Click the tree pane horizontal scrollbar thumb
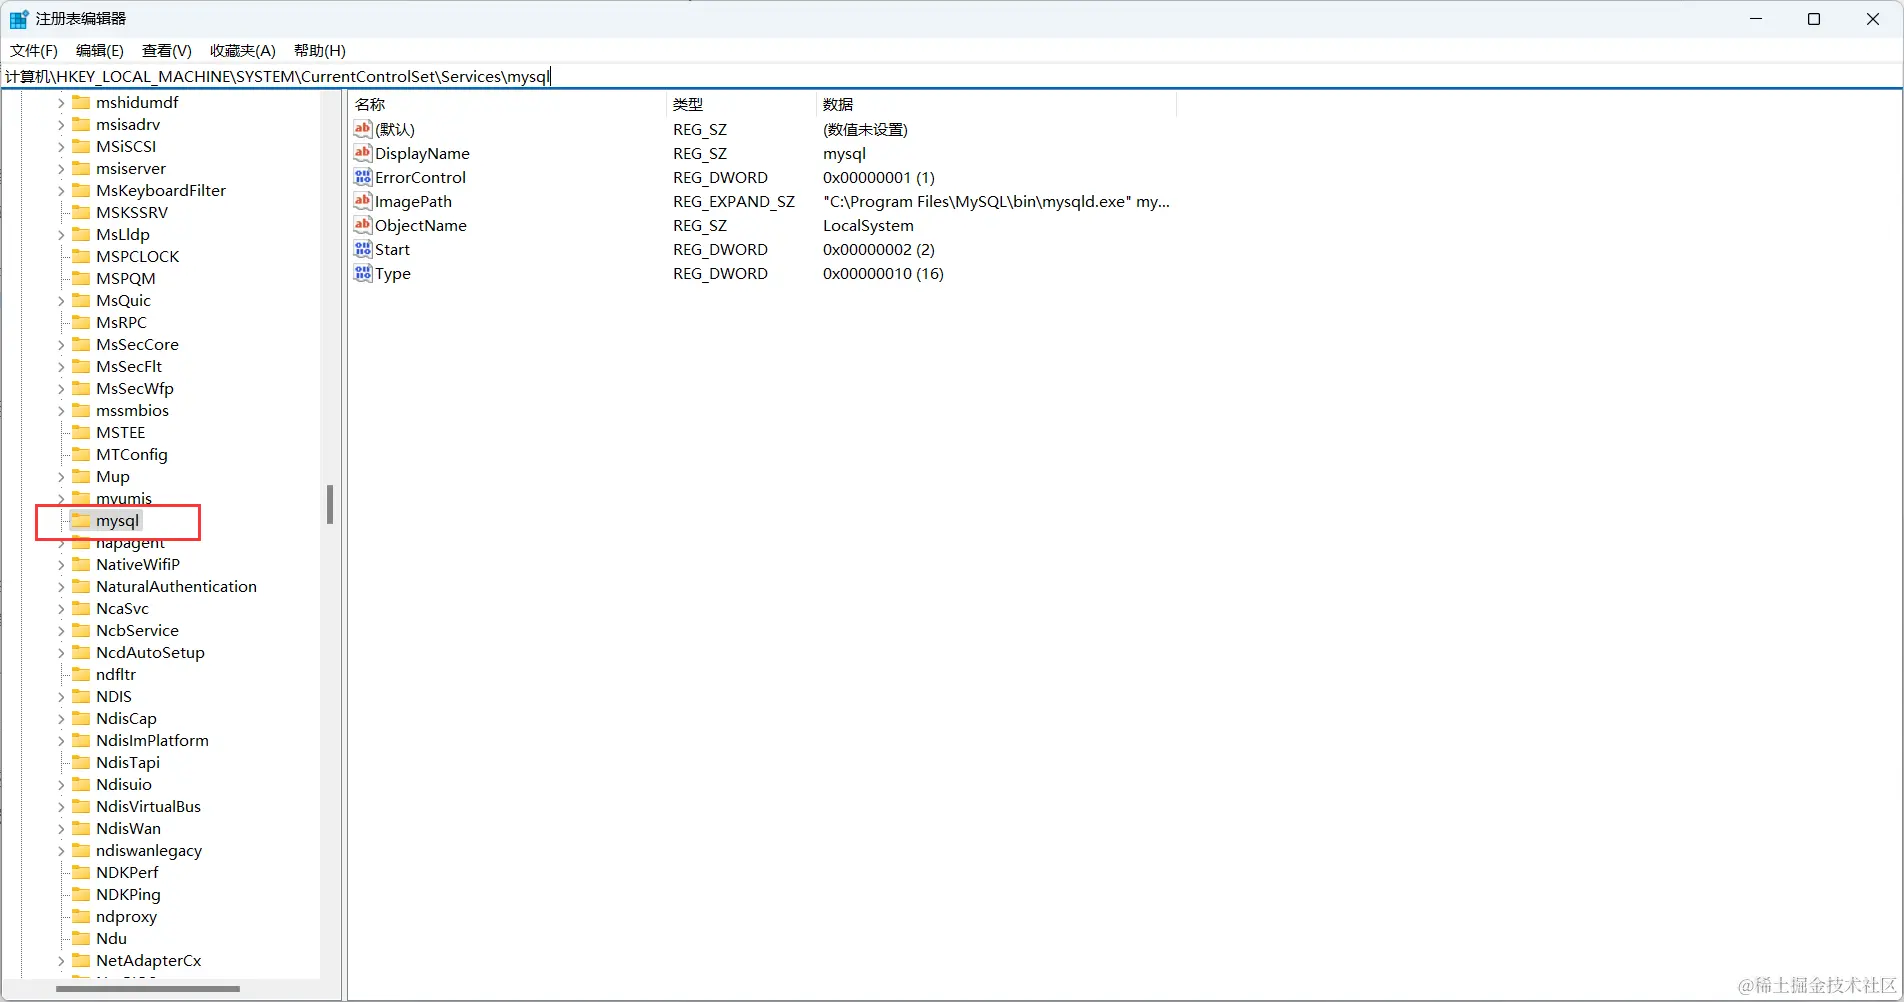Viewport: 1904px width, 1002px height. 148,989
